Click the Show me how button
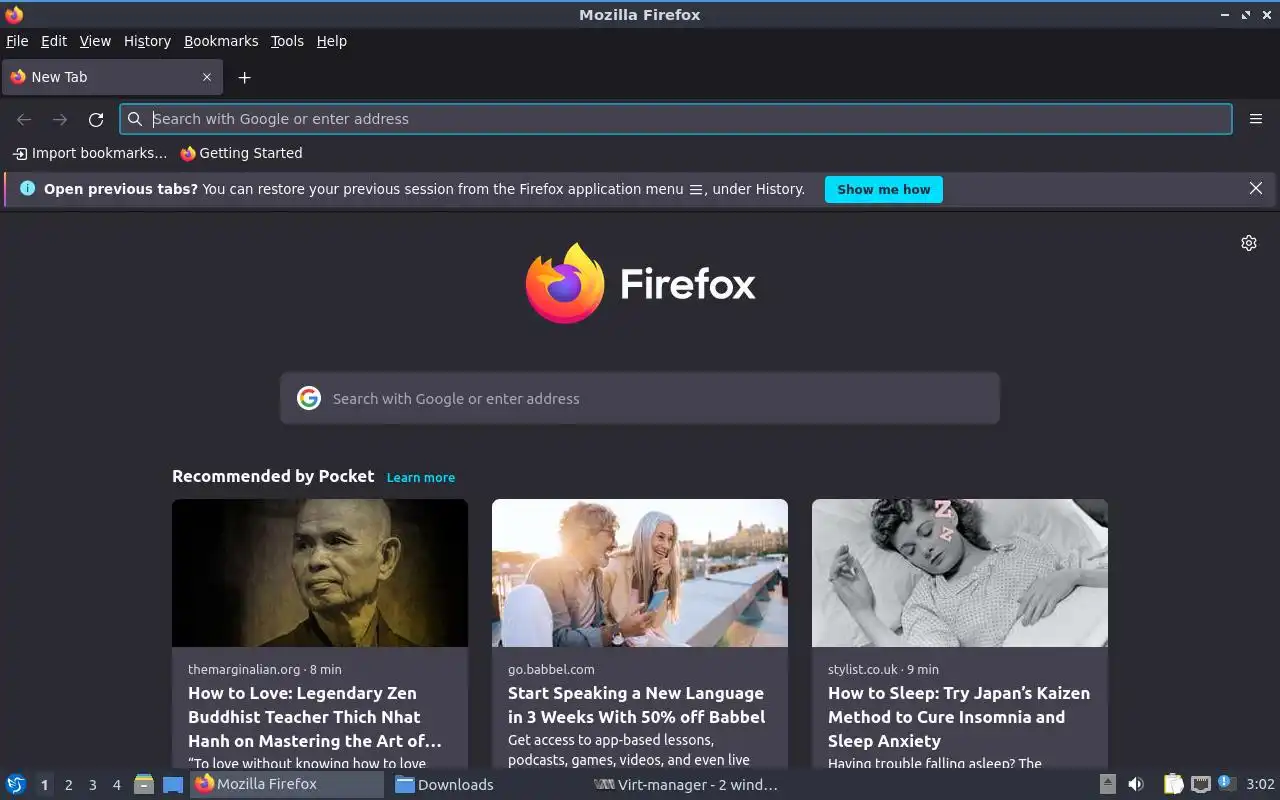This screenshot has width=1280, height=800. pyautogui.click(x=884, y=189)
